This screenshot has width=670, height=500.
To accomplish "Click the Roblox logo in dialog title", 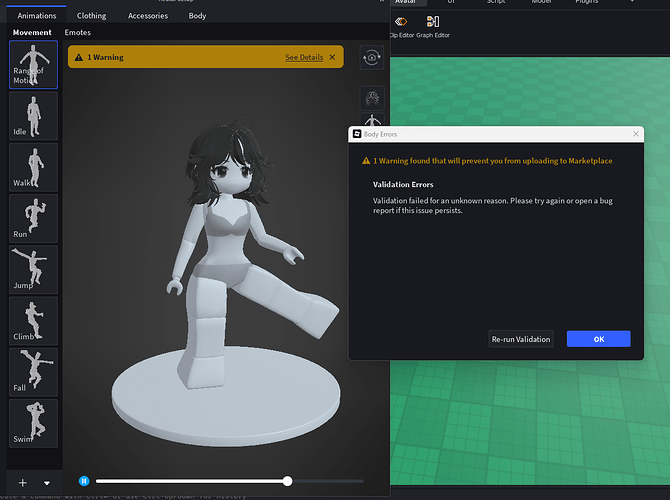I will 357,134.
